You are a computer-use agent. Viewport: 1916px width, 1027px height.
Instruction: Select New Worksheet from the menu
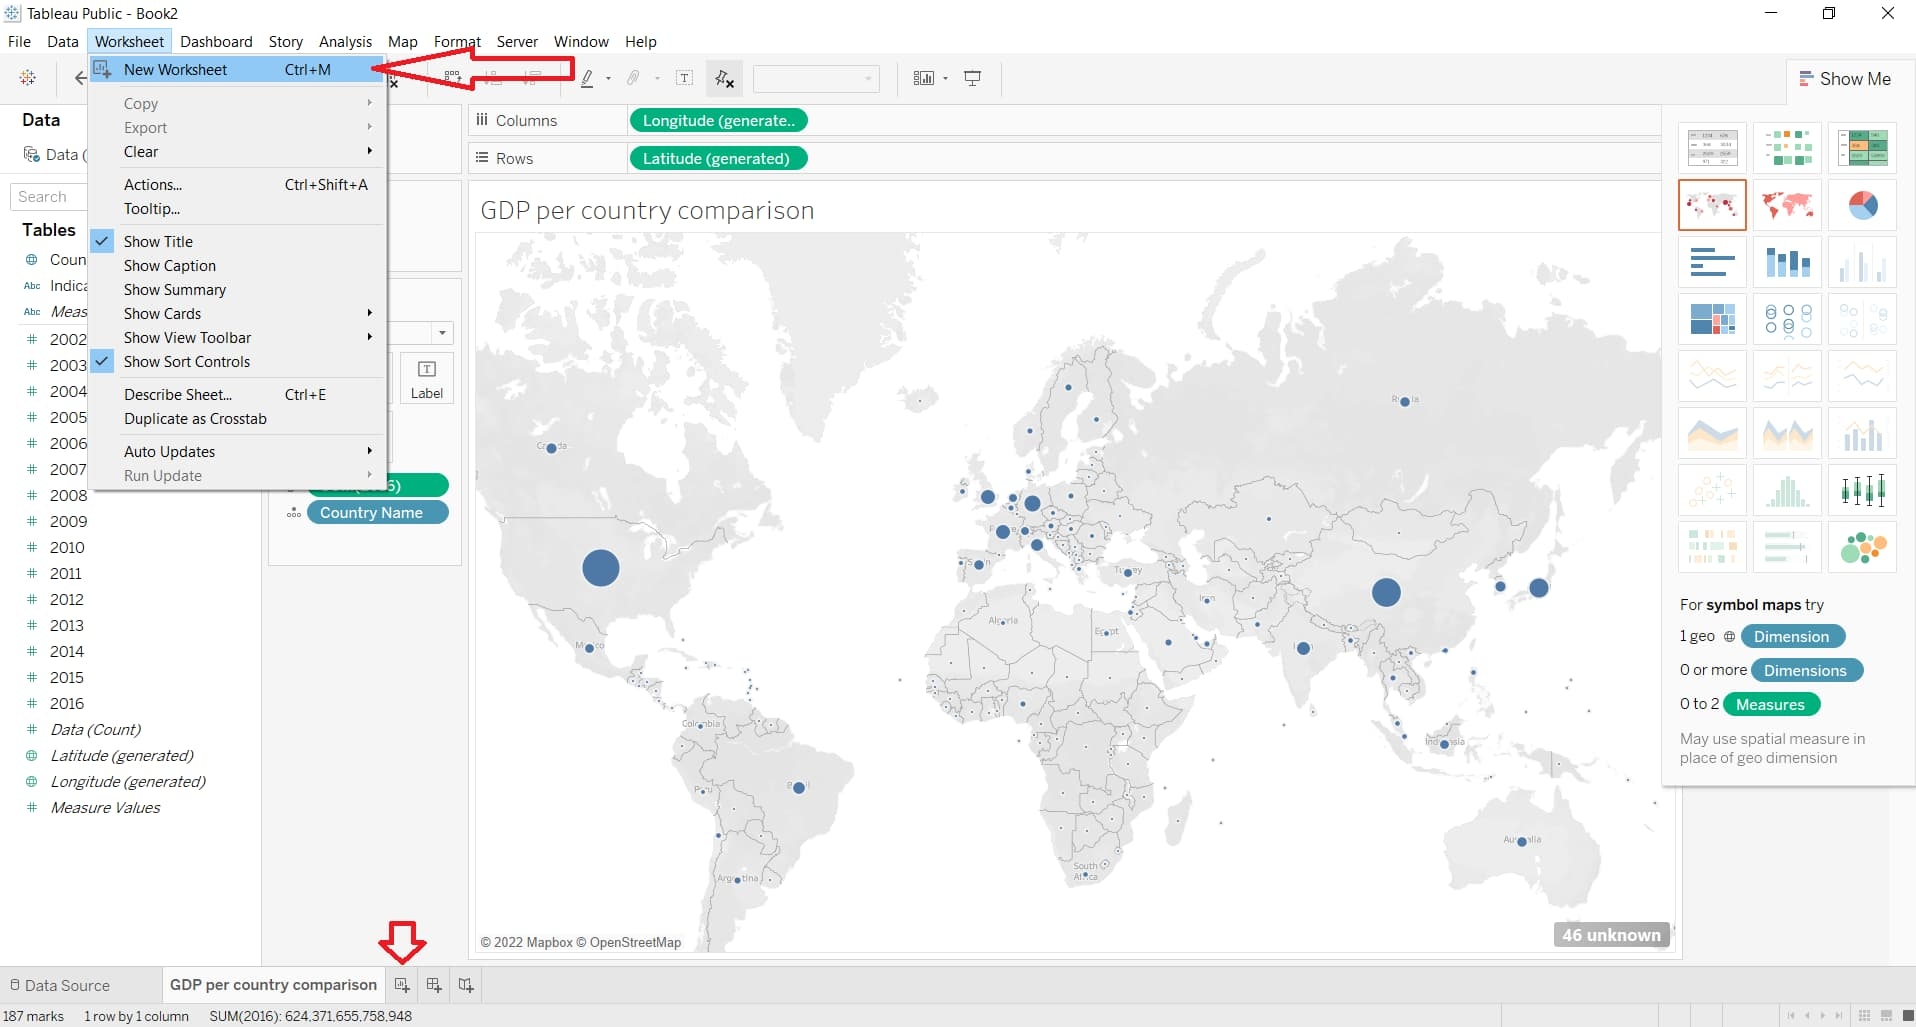pyautogui.click(x=176, y=70)
